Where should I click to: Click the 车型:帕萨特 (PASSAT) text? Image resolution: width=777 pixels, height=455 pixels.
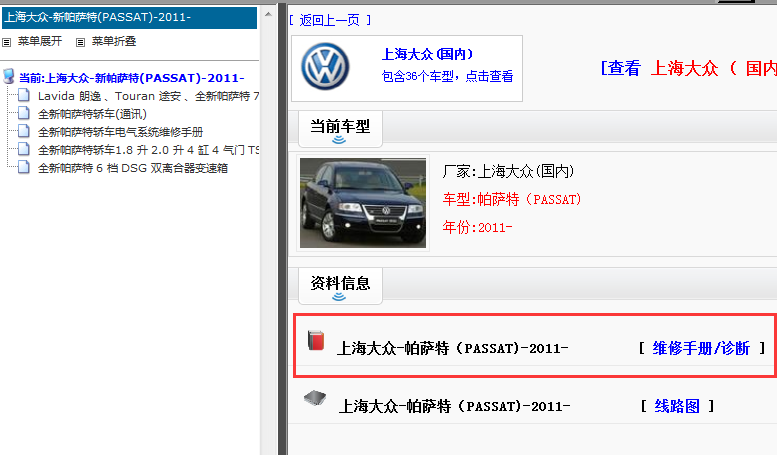[512, 199]
